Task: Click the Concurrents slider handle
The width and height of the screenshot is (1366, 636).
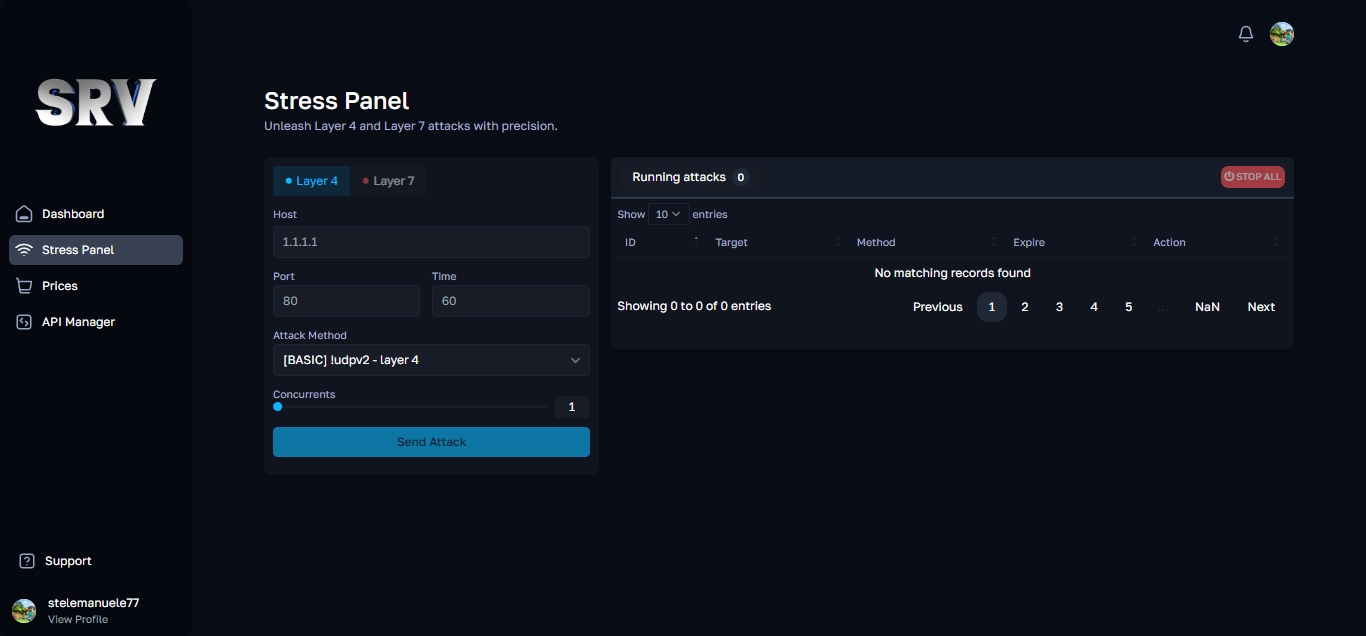Action: (x=278, y=407)
